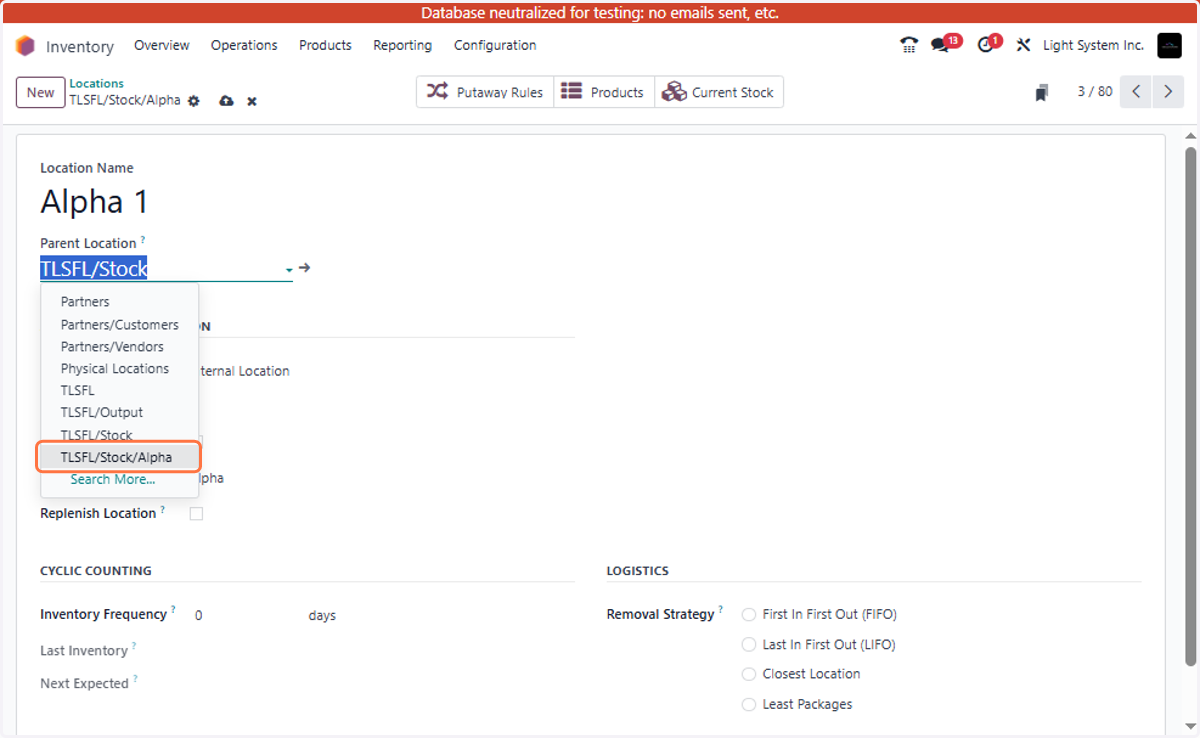
Task: Click the New button
Action: [41, 92]
